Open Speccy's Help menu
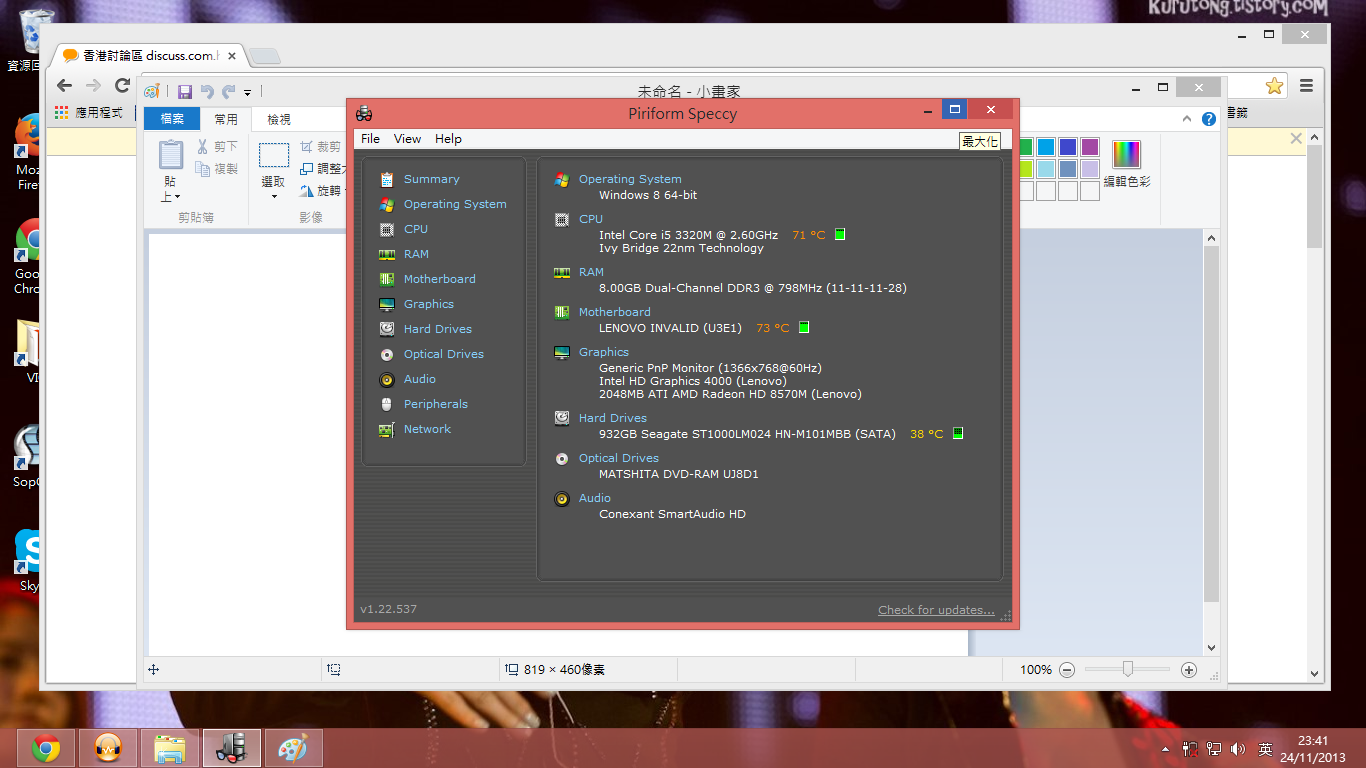This screenshot has height=768, width=1366. (x=448, y=139)
